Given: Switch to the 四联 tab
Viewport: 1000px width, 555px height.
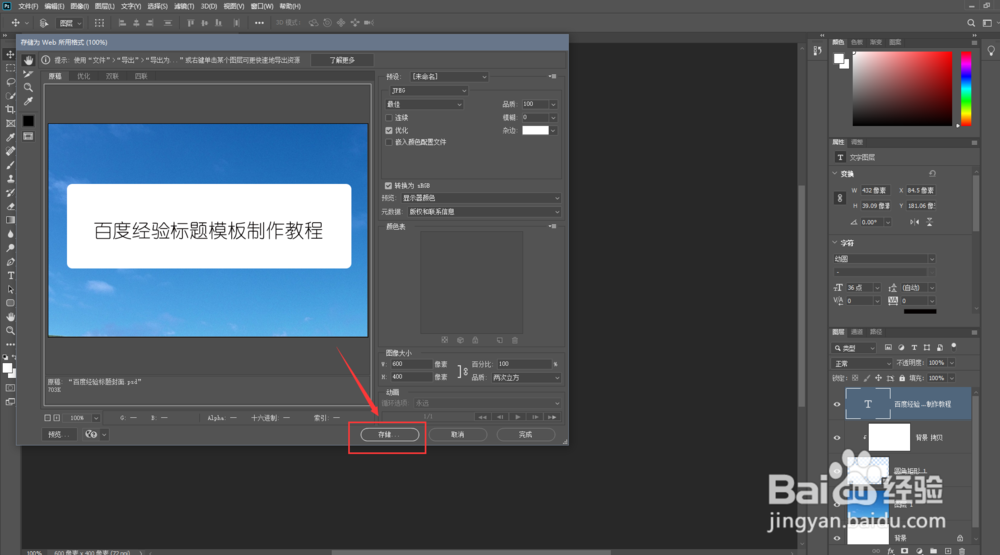Looking at the screenshot, I should (141, 76).
